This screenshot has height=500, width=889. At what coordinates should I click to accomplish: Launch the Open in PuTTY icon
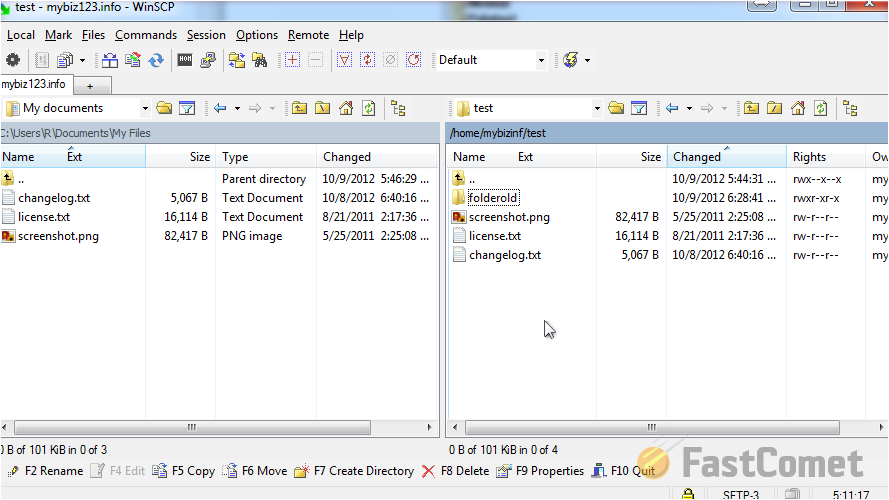(208, 60)
